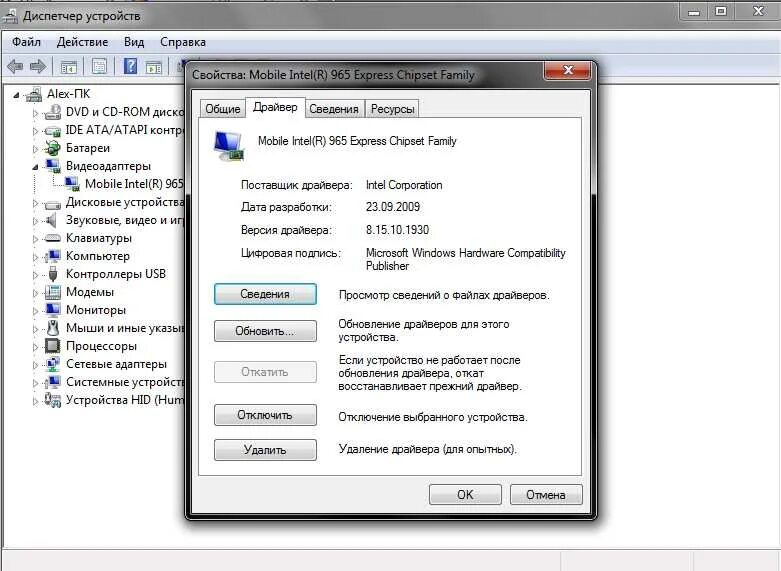
Task: Select Mobile Intel(R) 965 tree row text
Action: click(x=134, y=184)
